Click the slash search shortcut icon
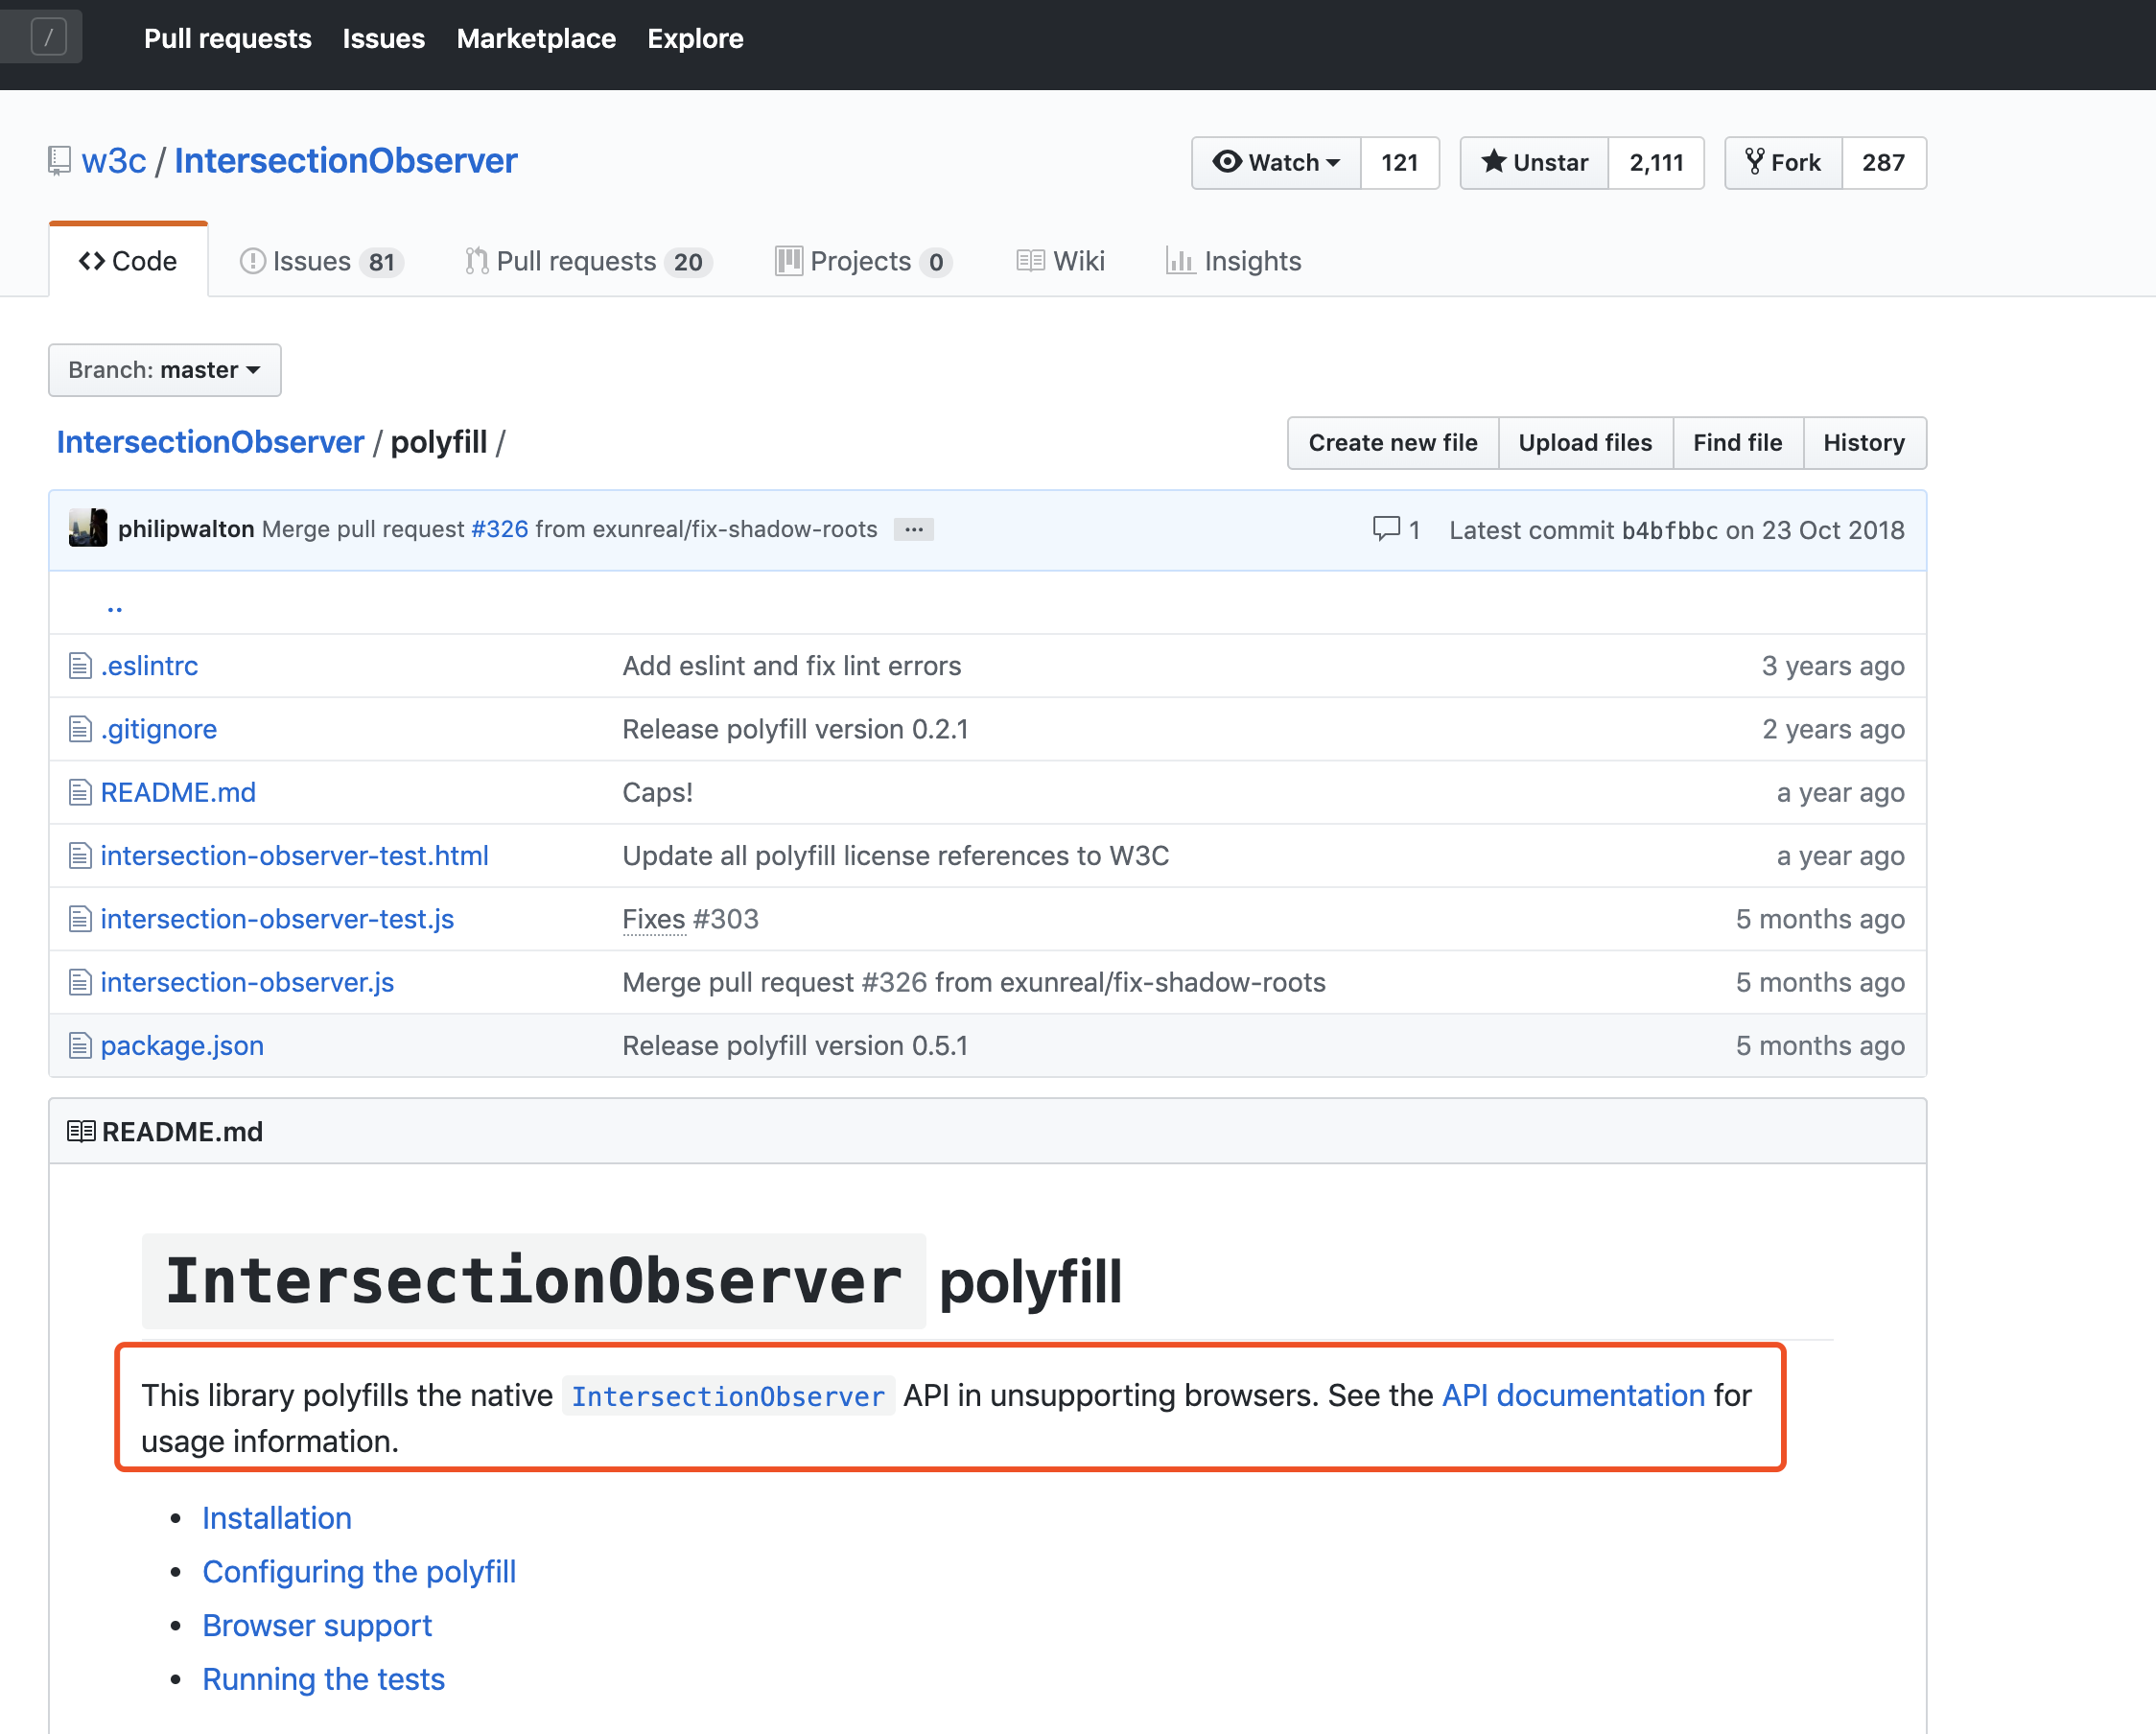The width and height of the screenshot is (2156, 1734). 48,38
